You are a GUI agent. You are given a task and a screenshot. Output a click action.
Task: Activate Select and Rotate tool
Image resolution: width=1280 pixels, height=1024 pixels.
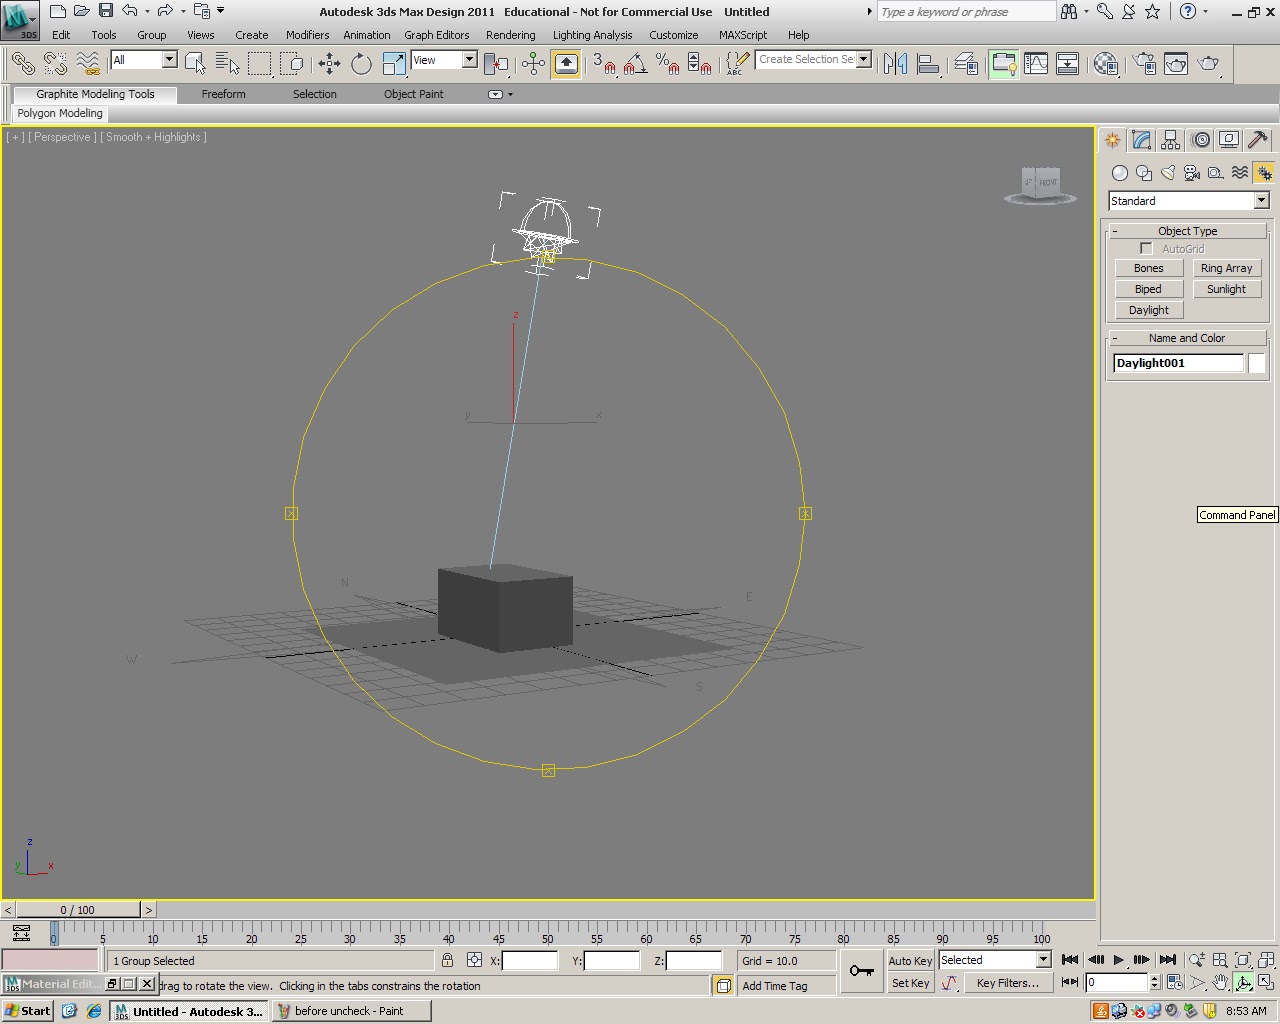(361, 63)
